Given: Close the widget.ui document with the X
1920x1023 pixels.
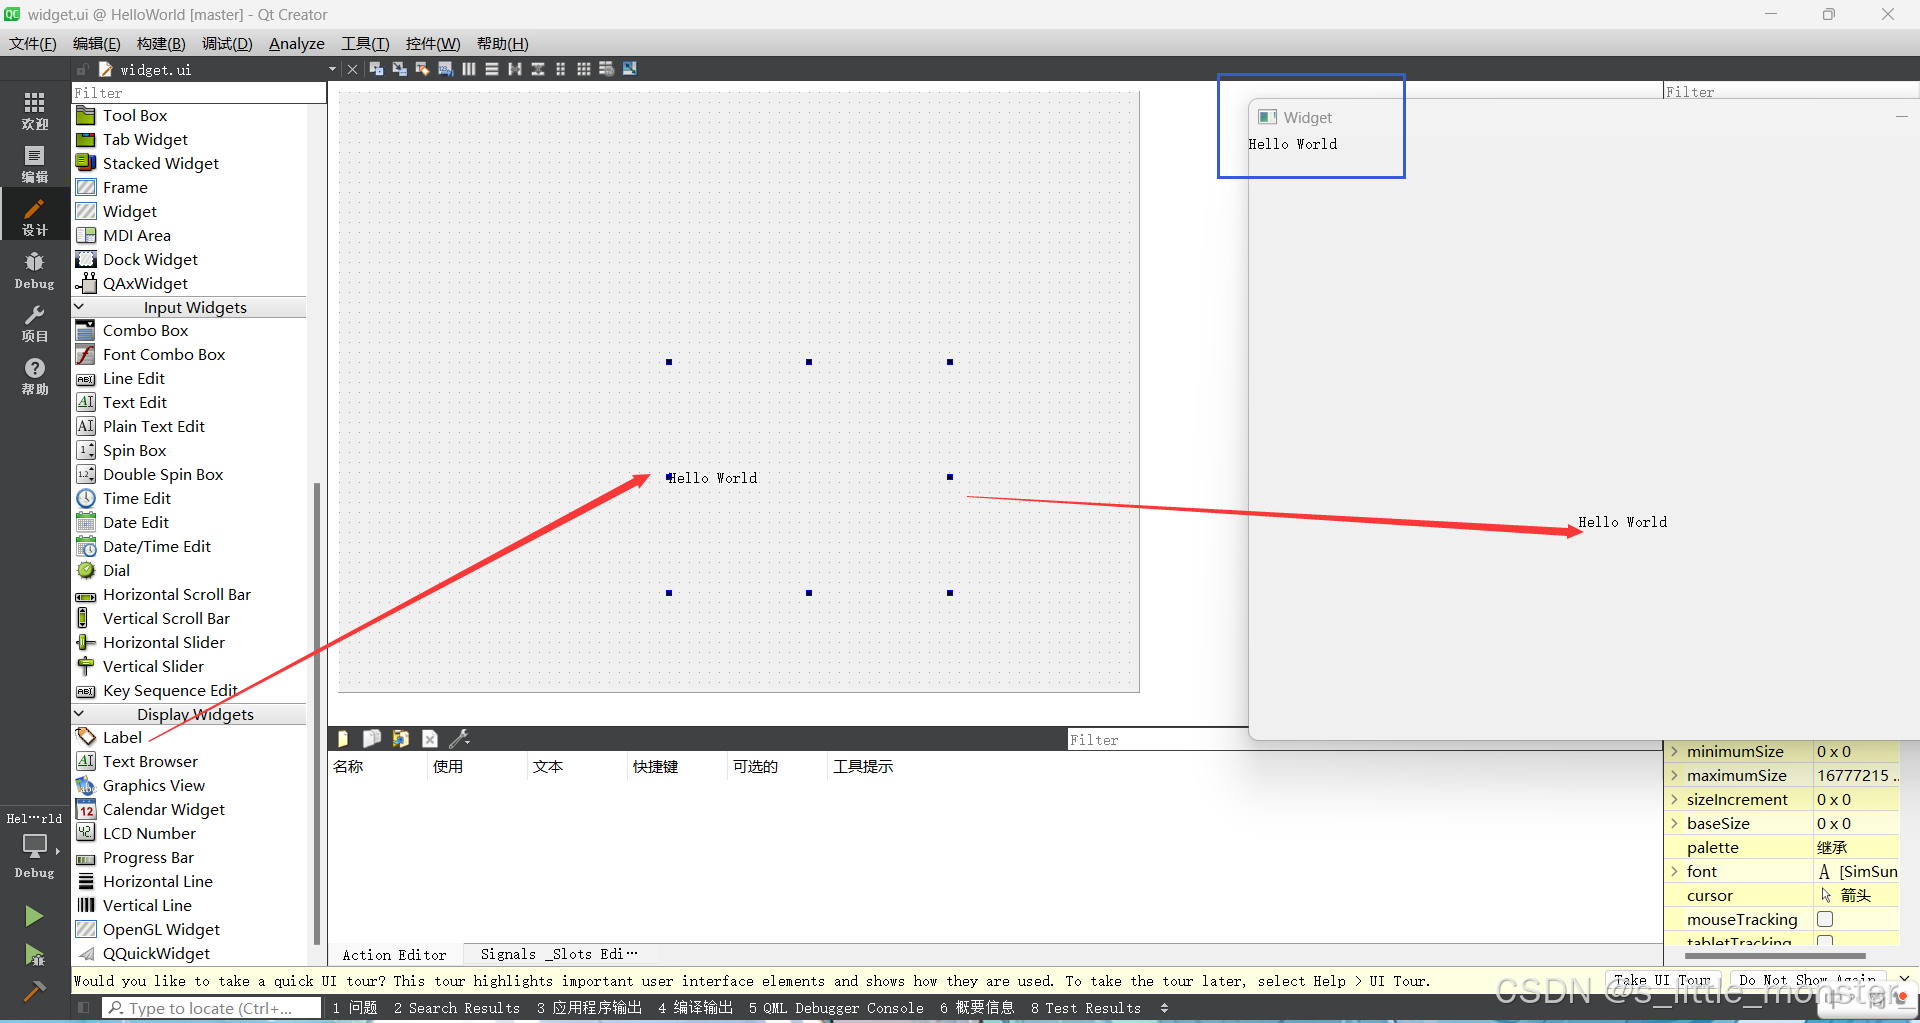Looking at the screenshot, I should pos(352,69).
